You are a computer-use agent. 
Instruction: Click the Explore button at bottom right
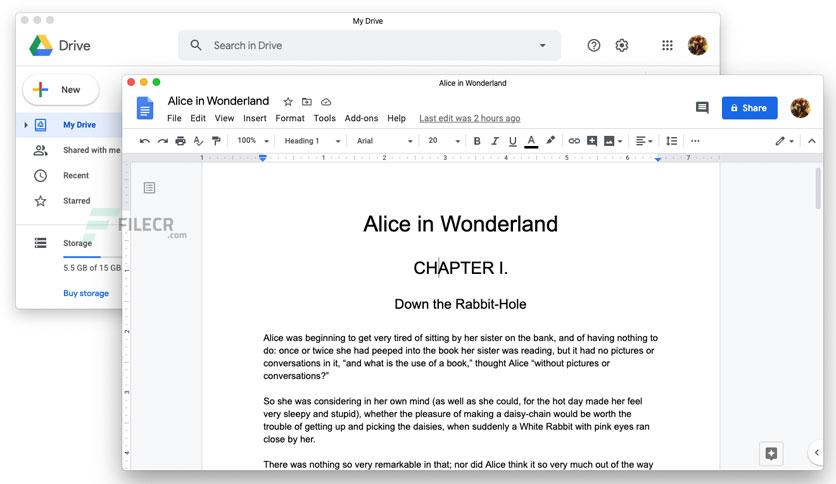(771, 454)
